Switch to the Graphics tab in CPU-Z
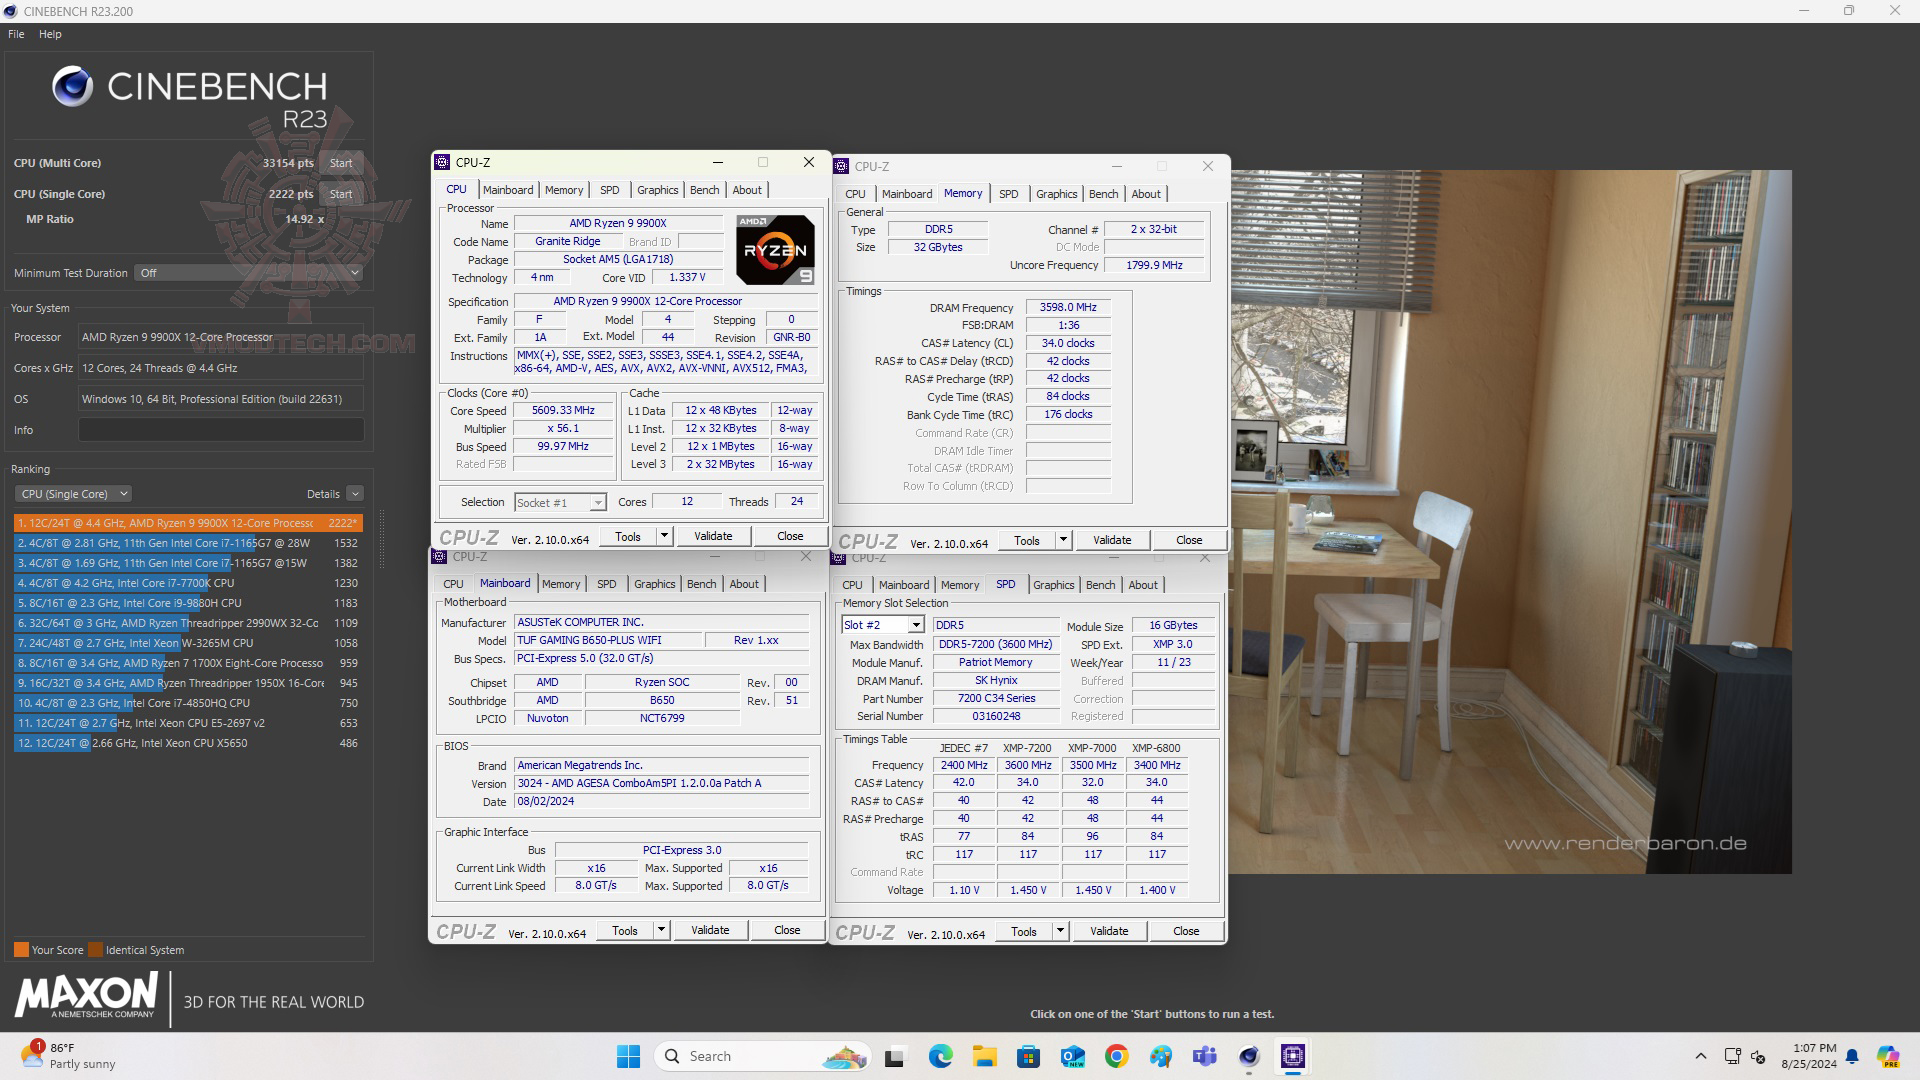This screenshot has height=1080, width=1920. coord(657,189)
